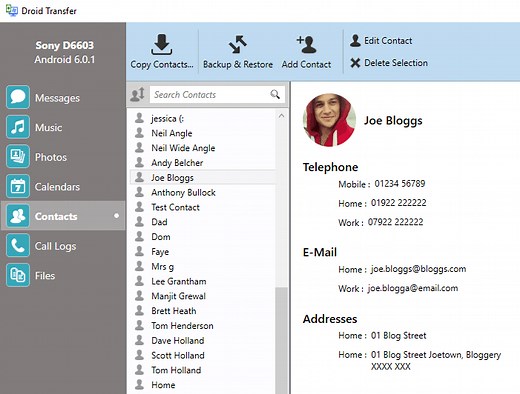Open the Calendars section icon
Image resolution: width=520 pixels, height=394 pixels.
click(x=18, y=186)
